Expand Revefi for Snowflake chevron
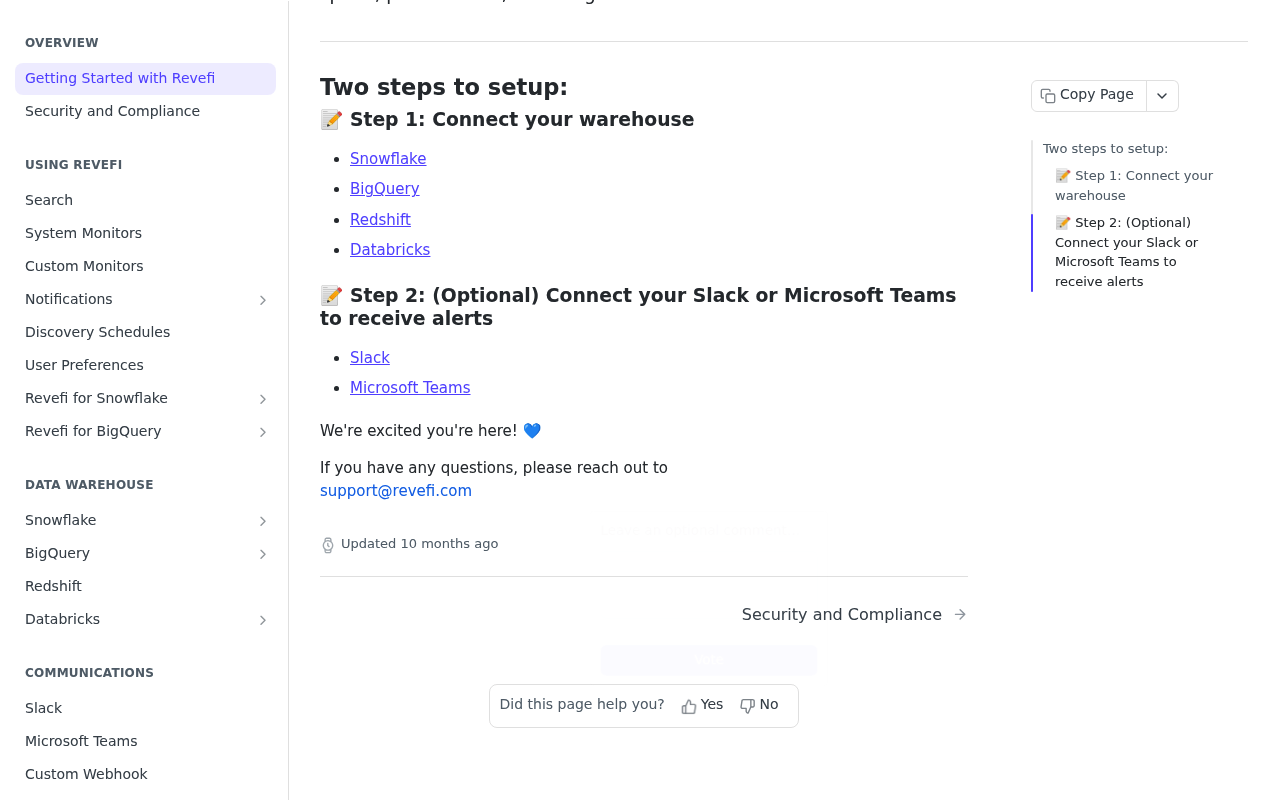The image size is (1280, 800). [263, 399]
